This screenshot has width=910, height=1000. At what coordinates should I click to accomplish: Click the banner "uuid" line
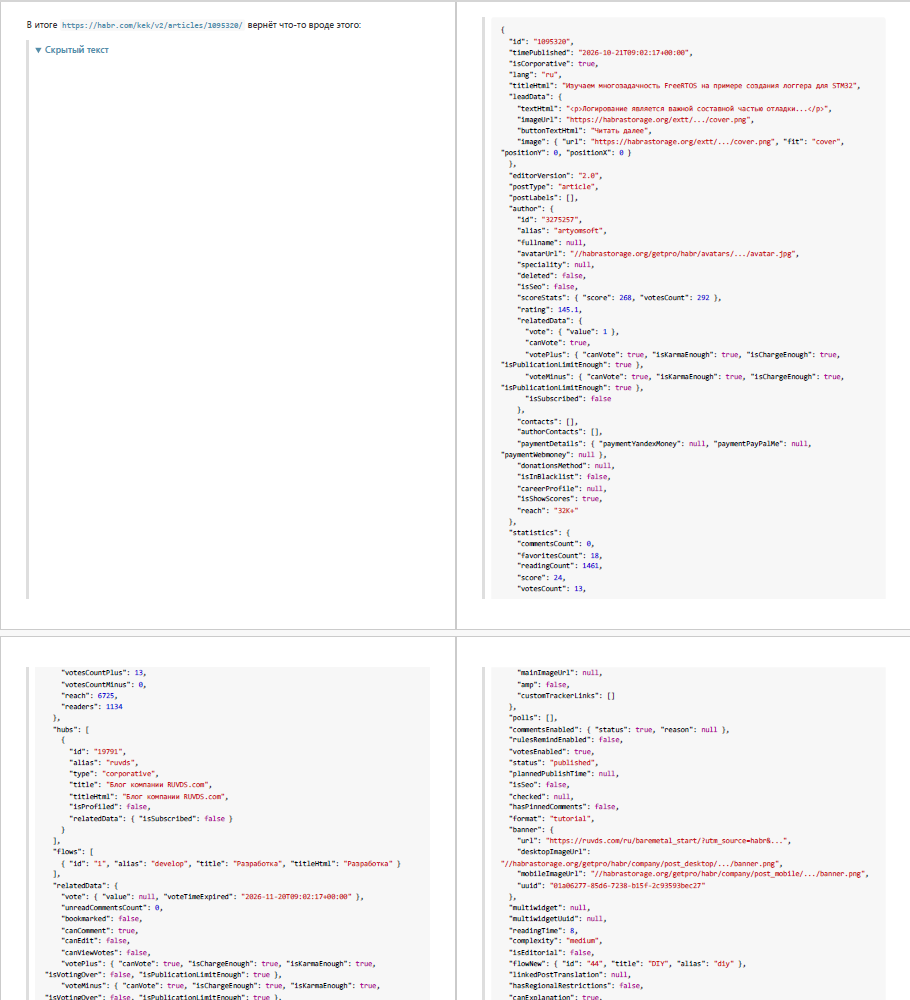(x=611, y=886)
